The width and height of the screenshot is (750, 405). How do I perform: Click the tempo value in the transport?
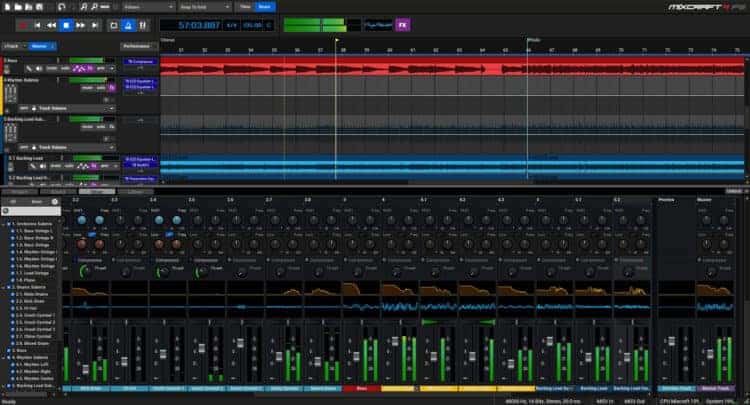pos(252,25)
